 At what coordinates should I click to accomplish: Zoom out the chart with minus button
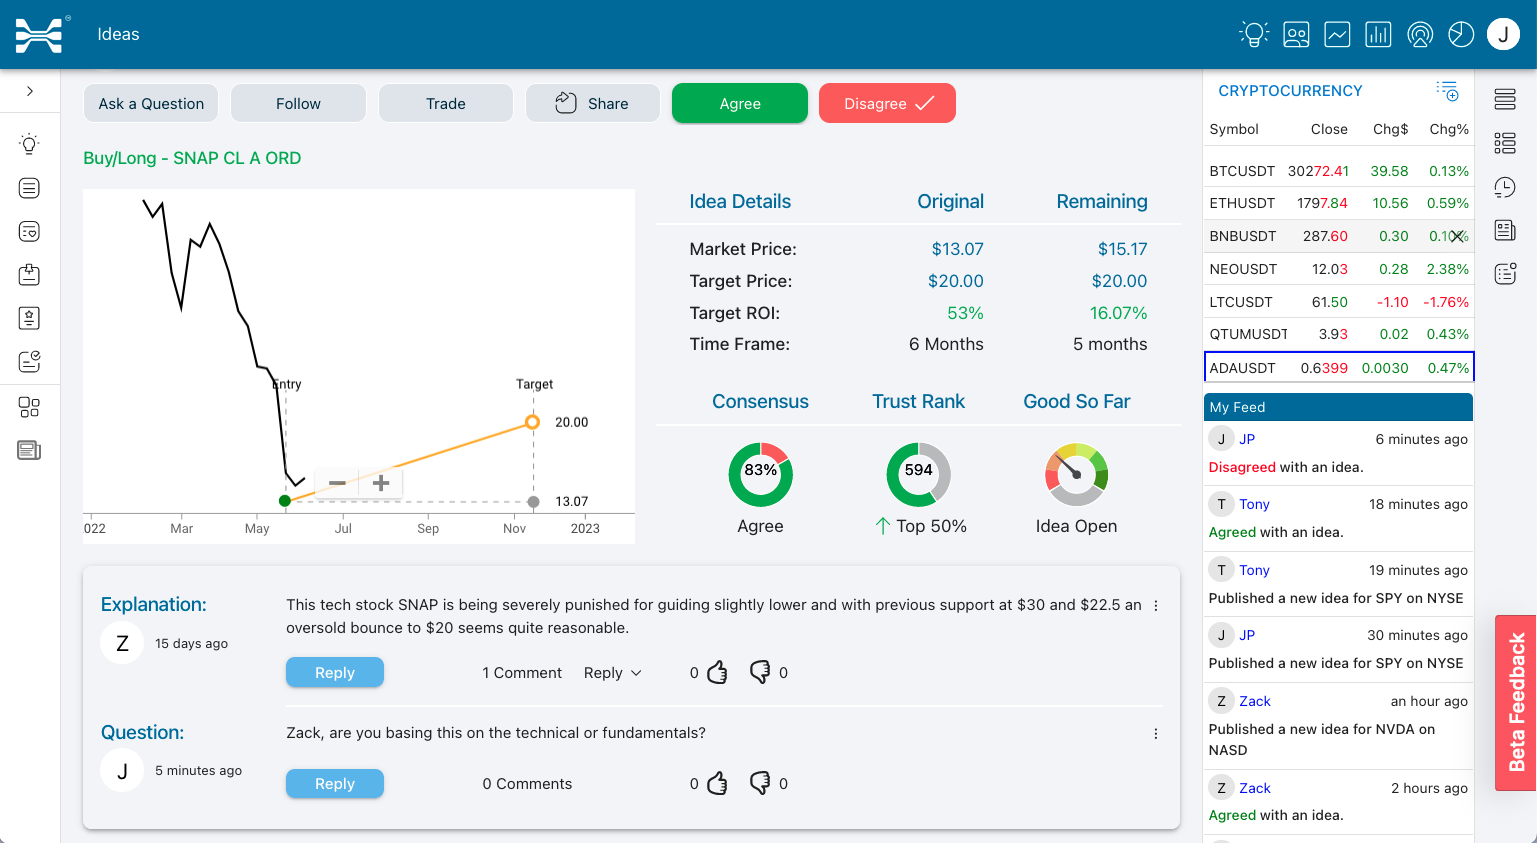[x=337, y=483]
